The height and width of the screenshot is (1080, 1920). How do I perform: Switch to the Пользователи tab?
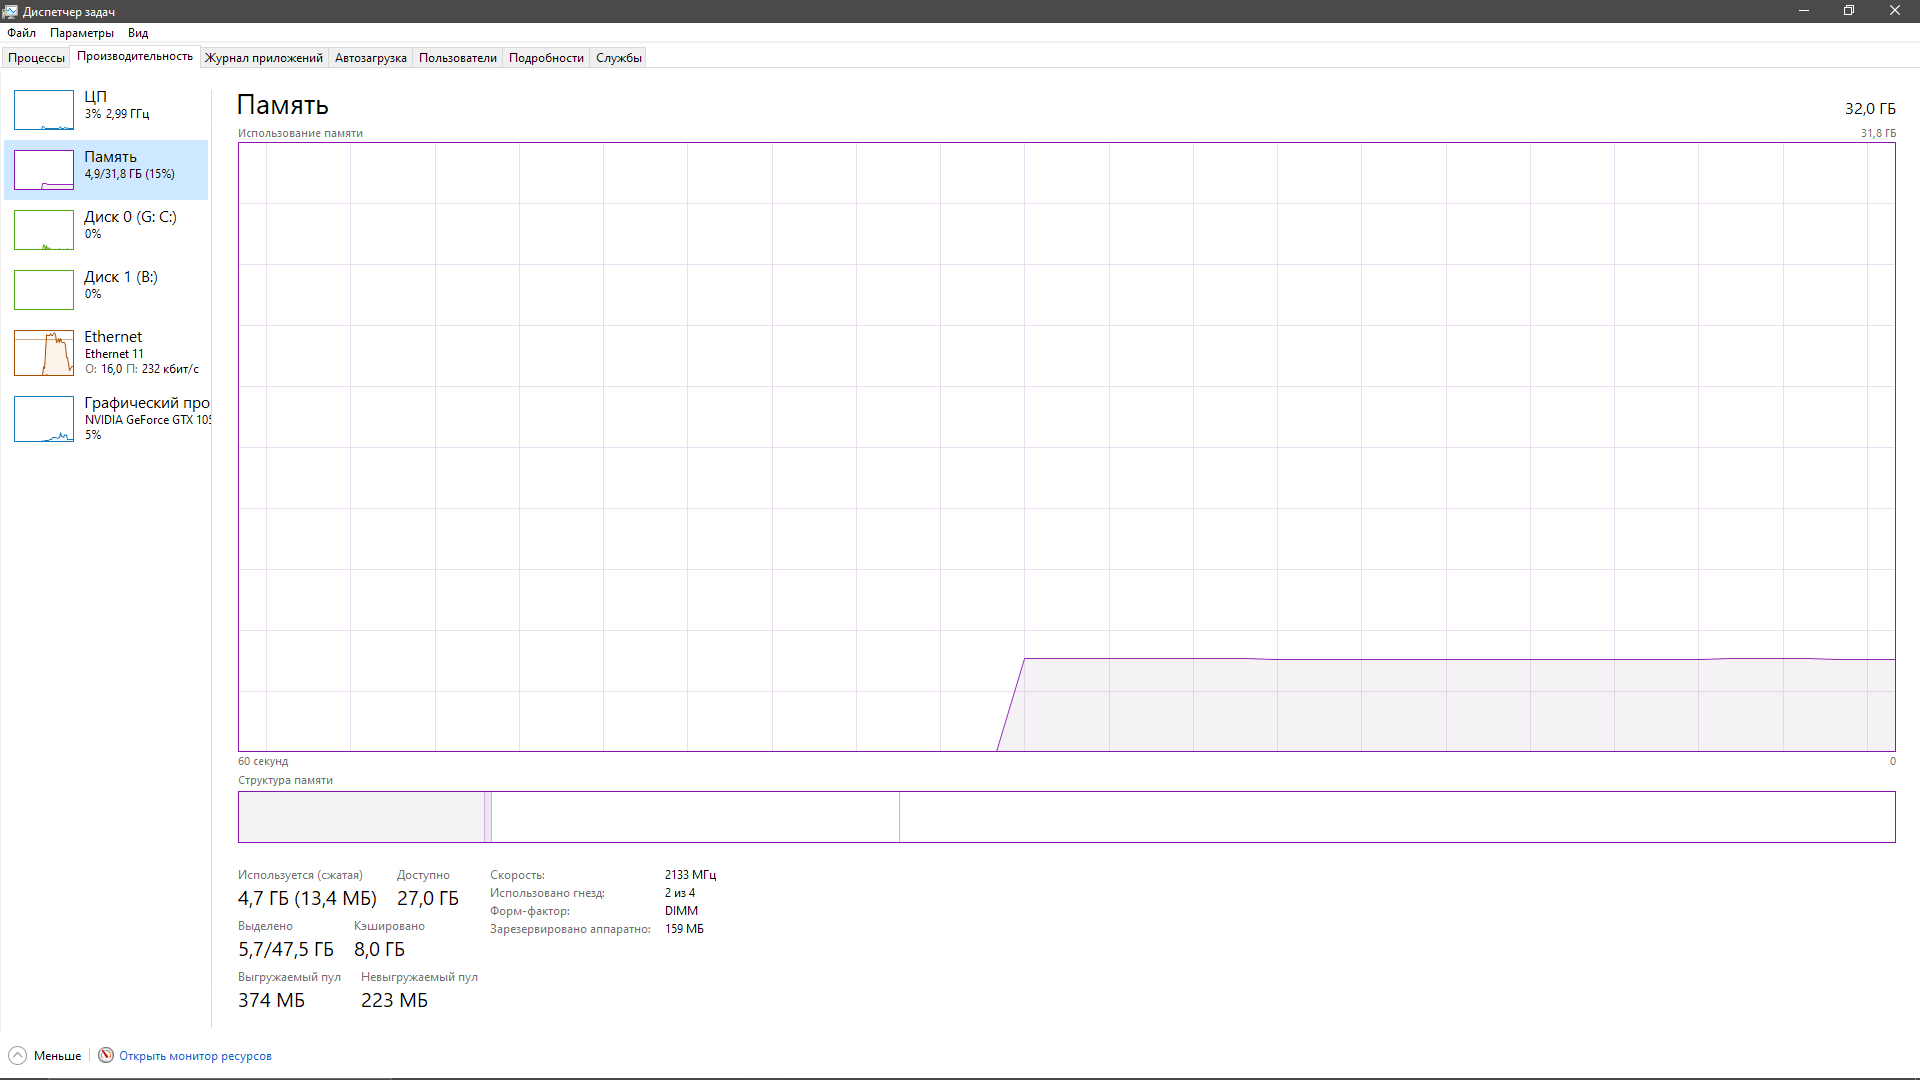[x=457, y=58]
